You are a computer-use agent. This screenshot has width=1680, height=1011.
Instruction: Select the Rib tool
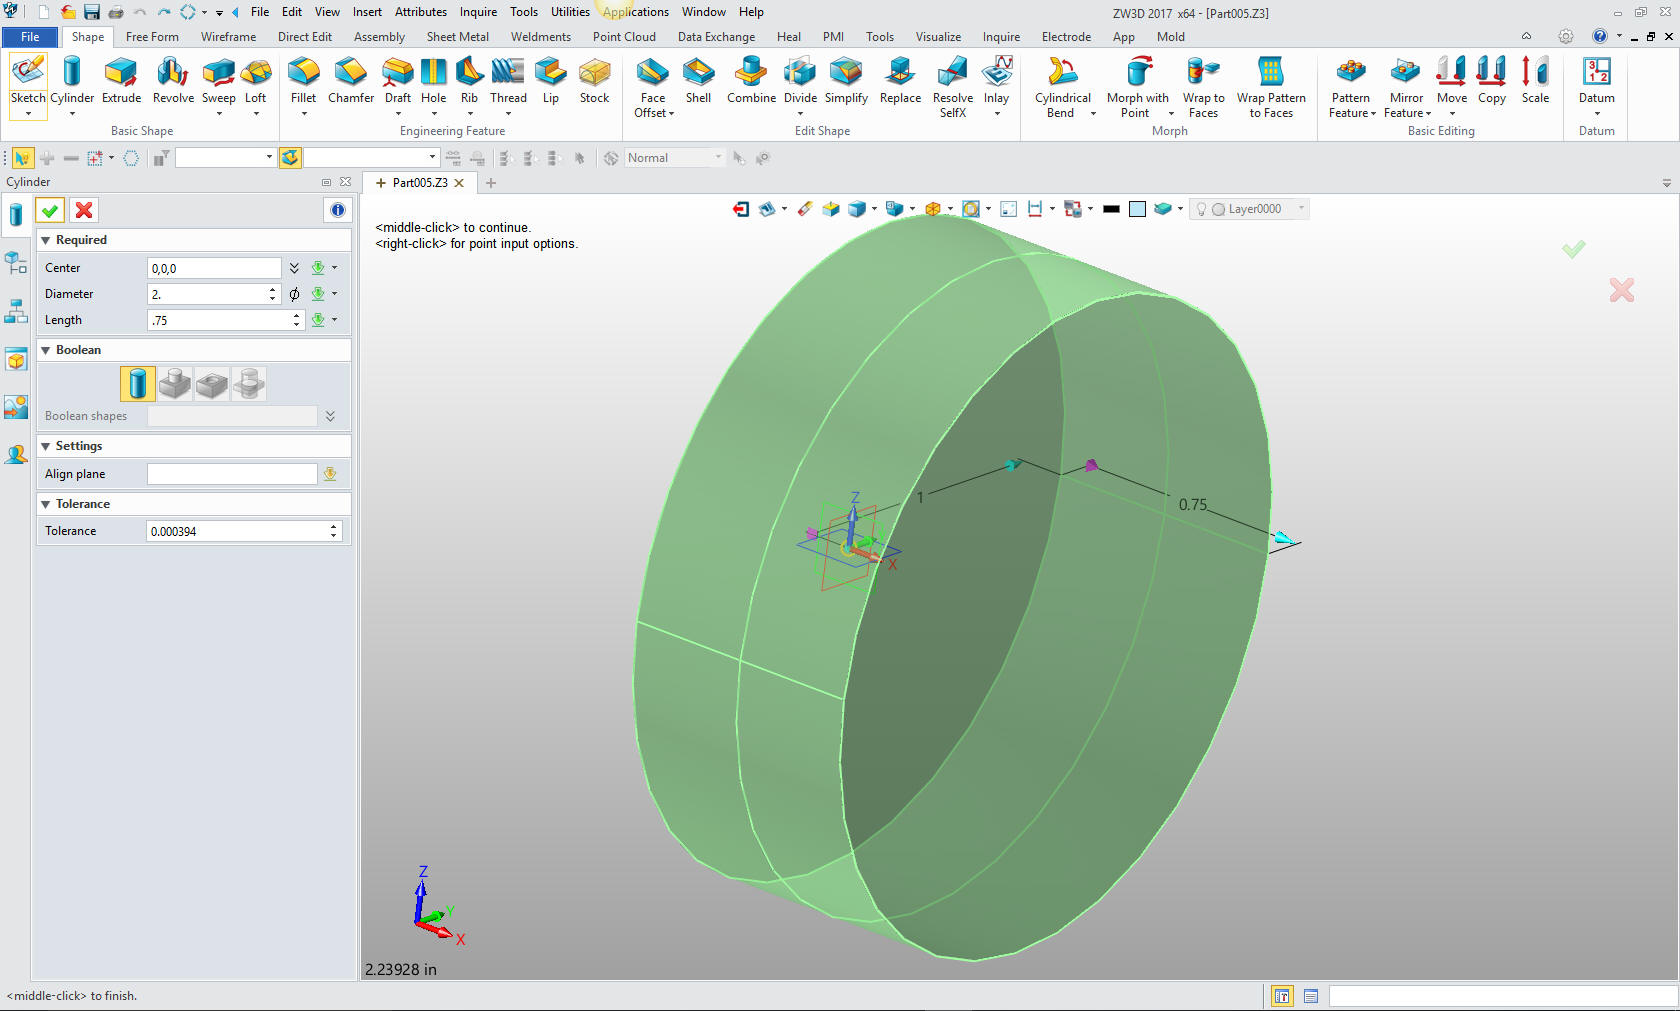(469, 80)
